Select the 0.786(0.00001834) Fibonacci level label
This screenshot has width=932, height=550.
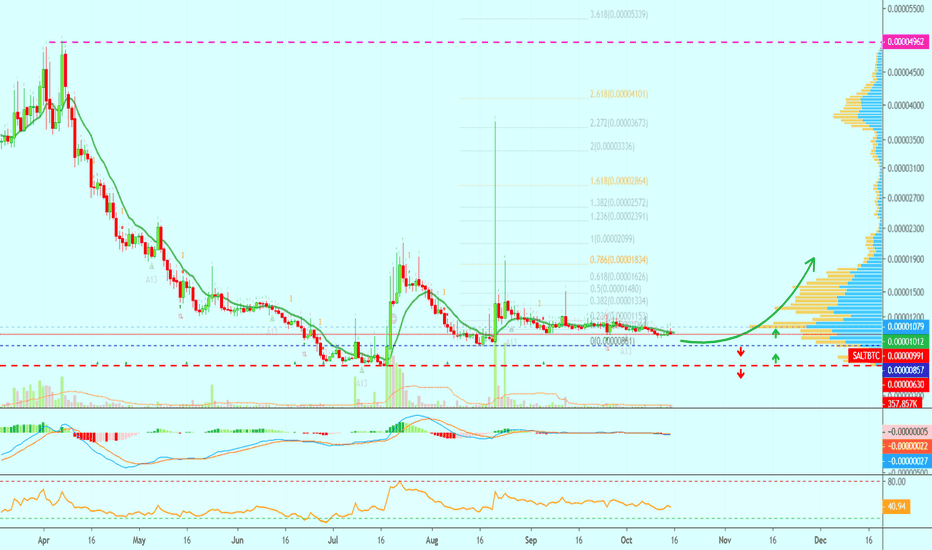[619, 260]
